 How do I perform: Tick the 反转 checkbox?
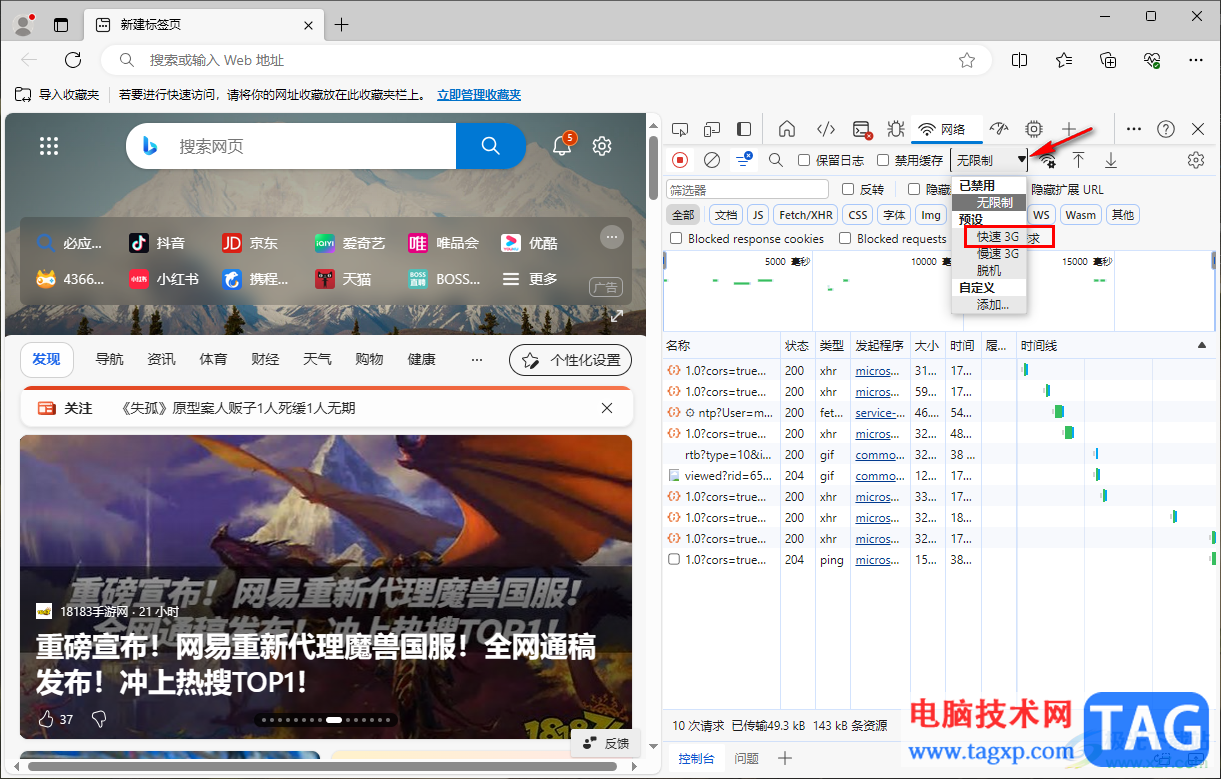(x=848, y=189)
